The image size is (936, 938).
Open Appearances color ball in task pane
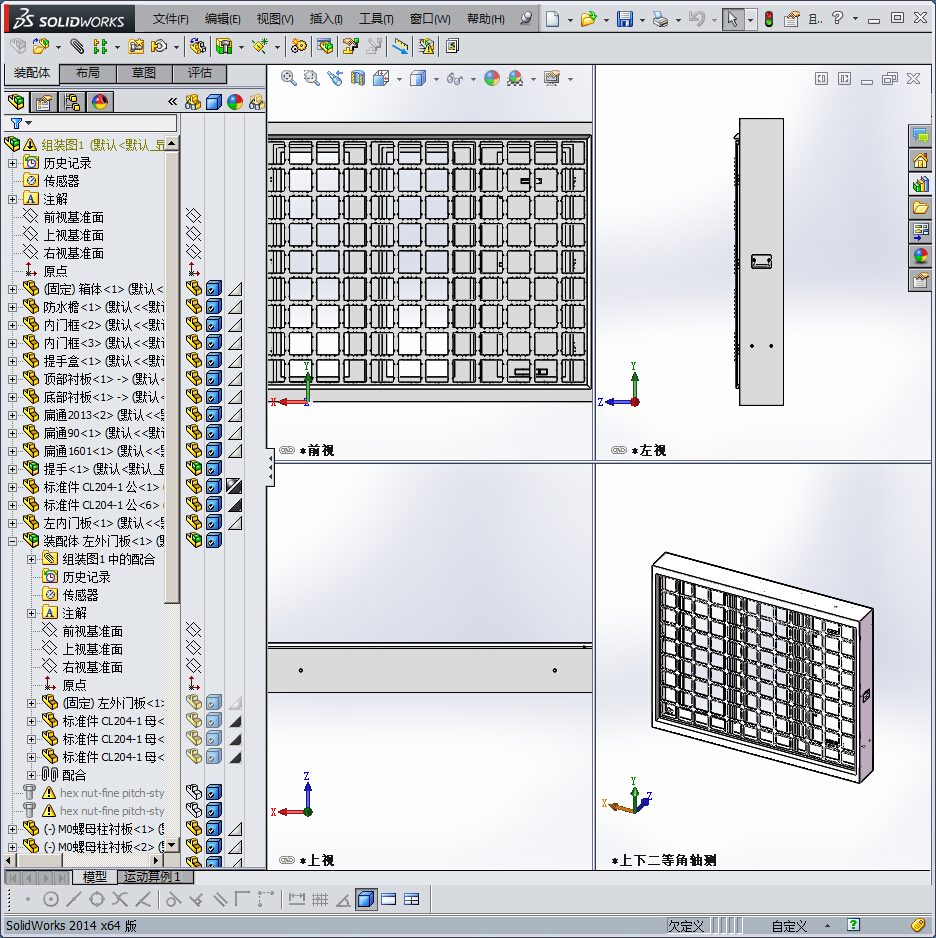[920, 256]
